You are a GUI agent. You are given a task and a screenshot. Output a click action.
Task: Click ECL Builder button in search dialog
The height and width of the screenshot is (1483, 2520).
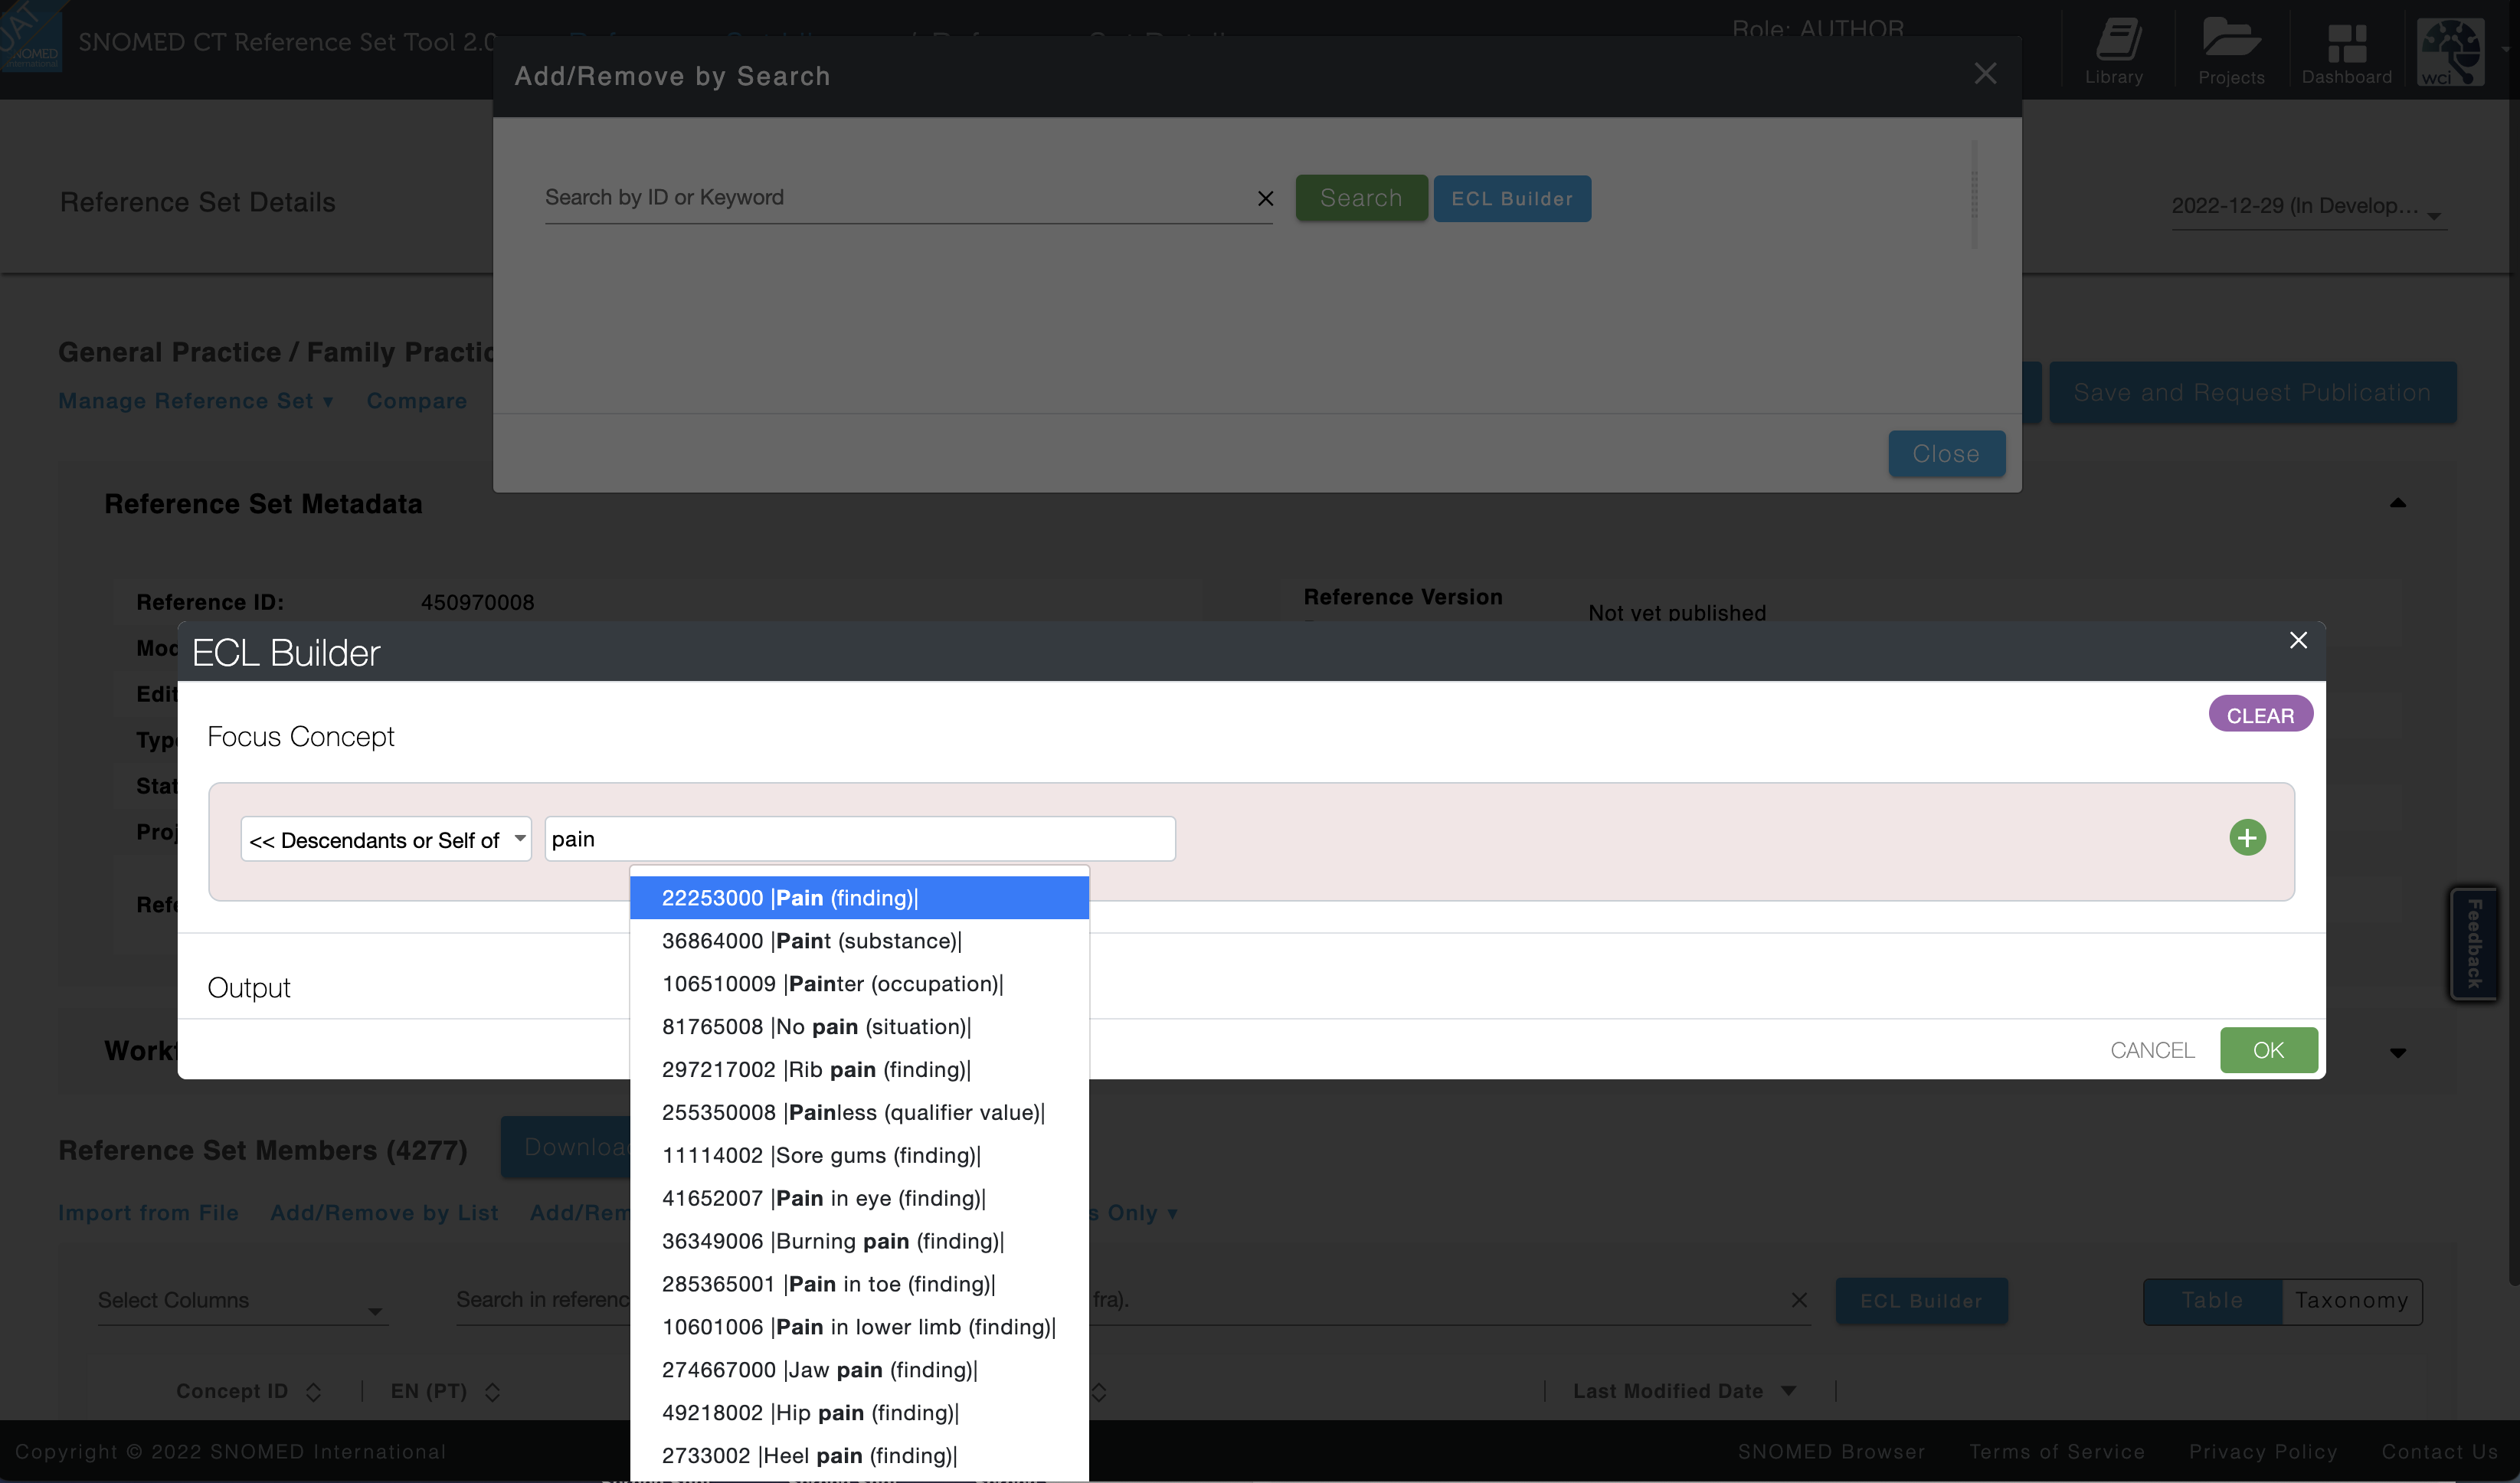[x=1512, y=198]
